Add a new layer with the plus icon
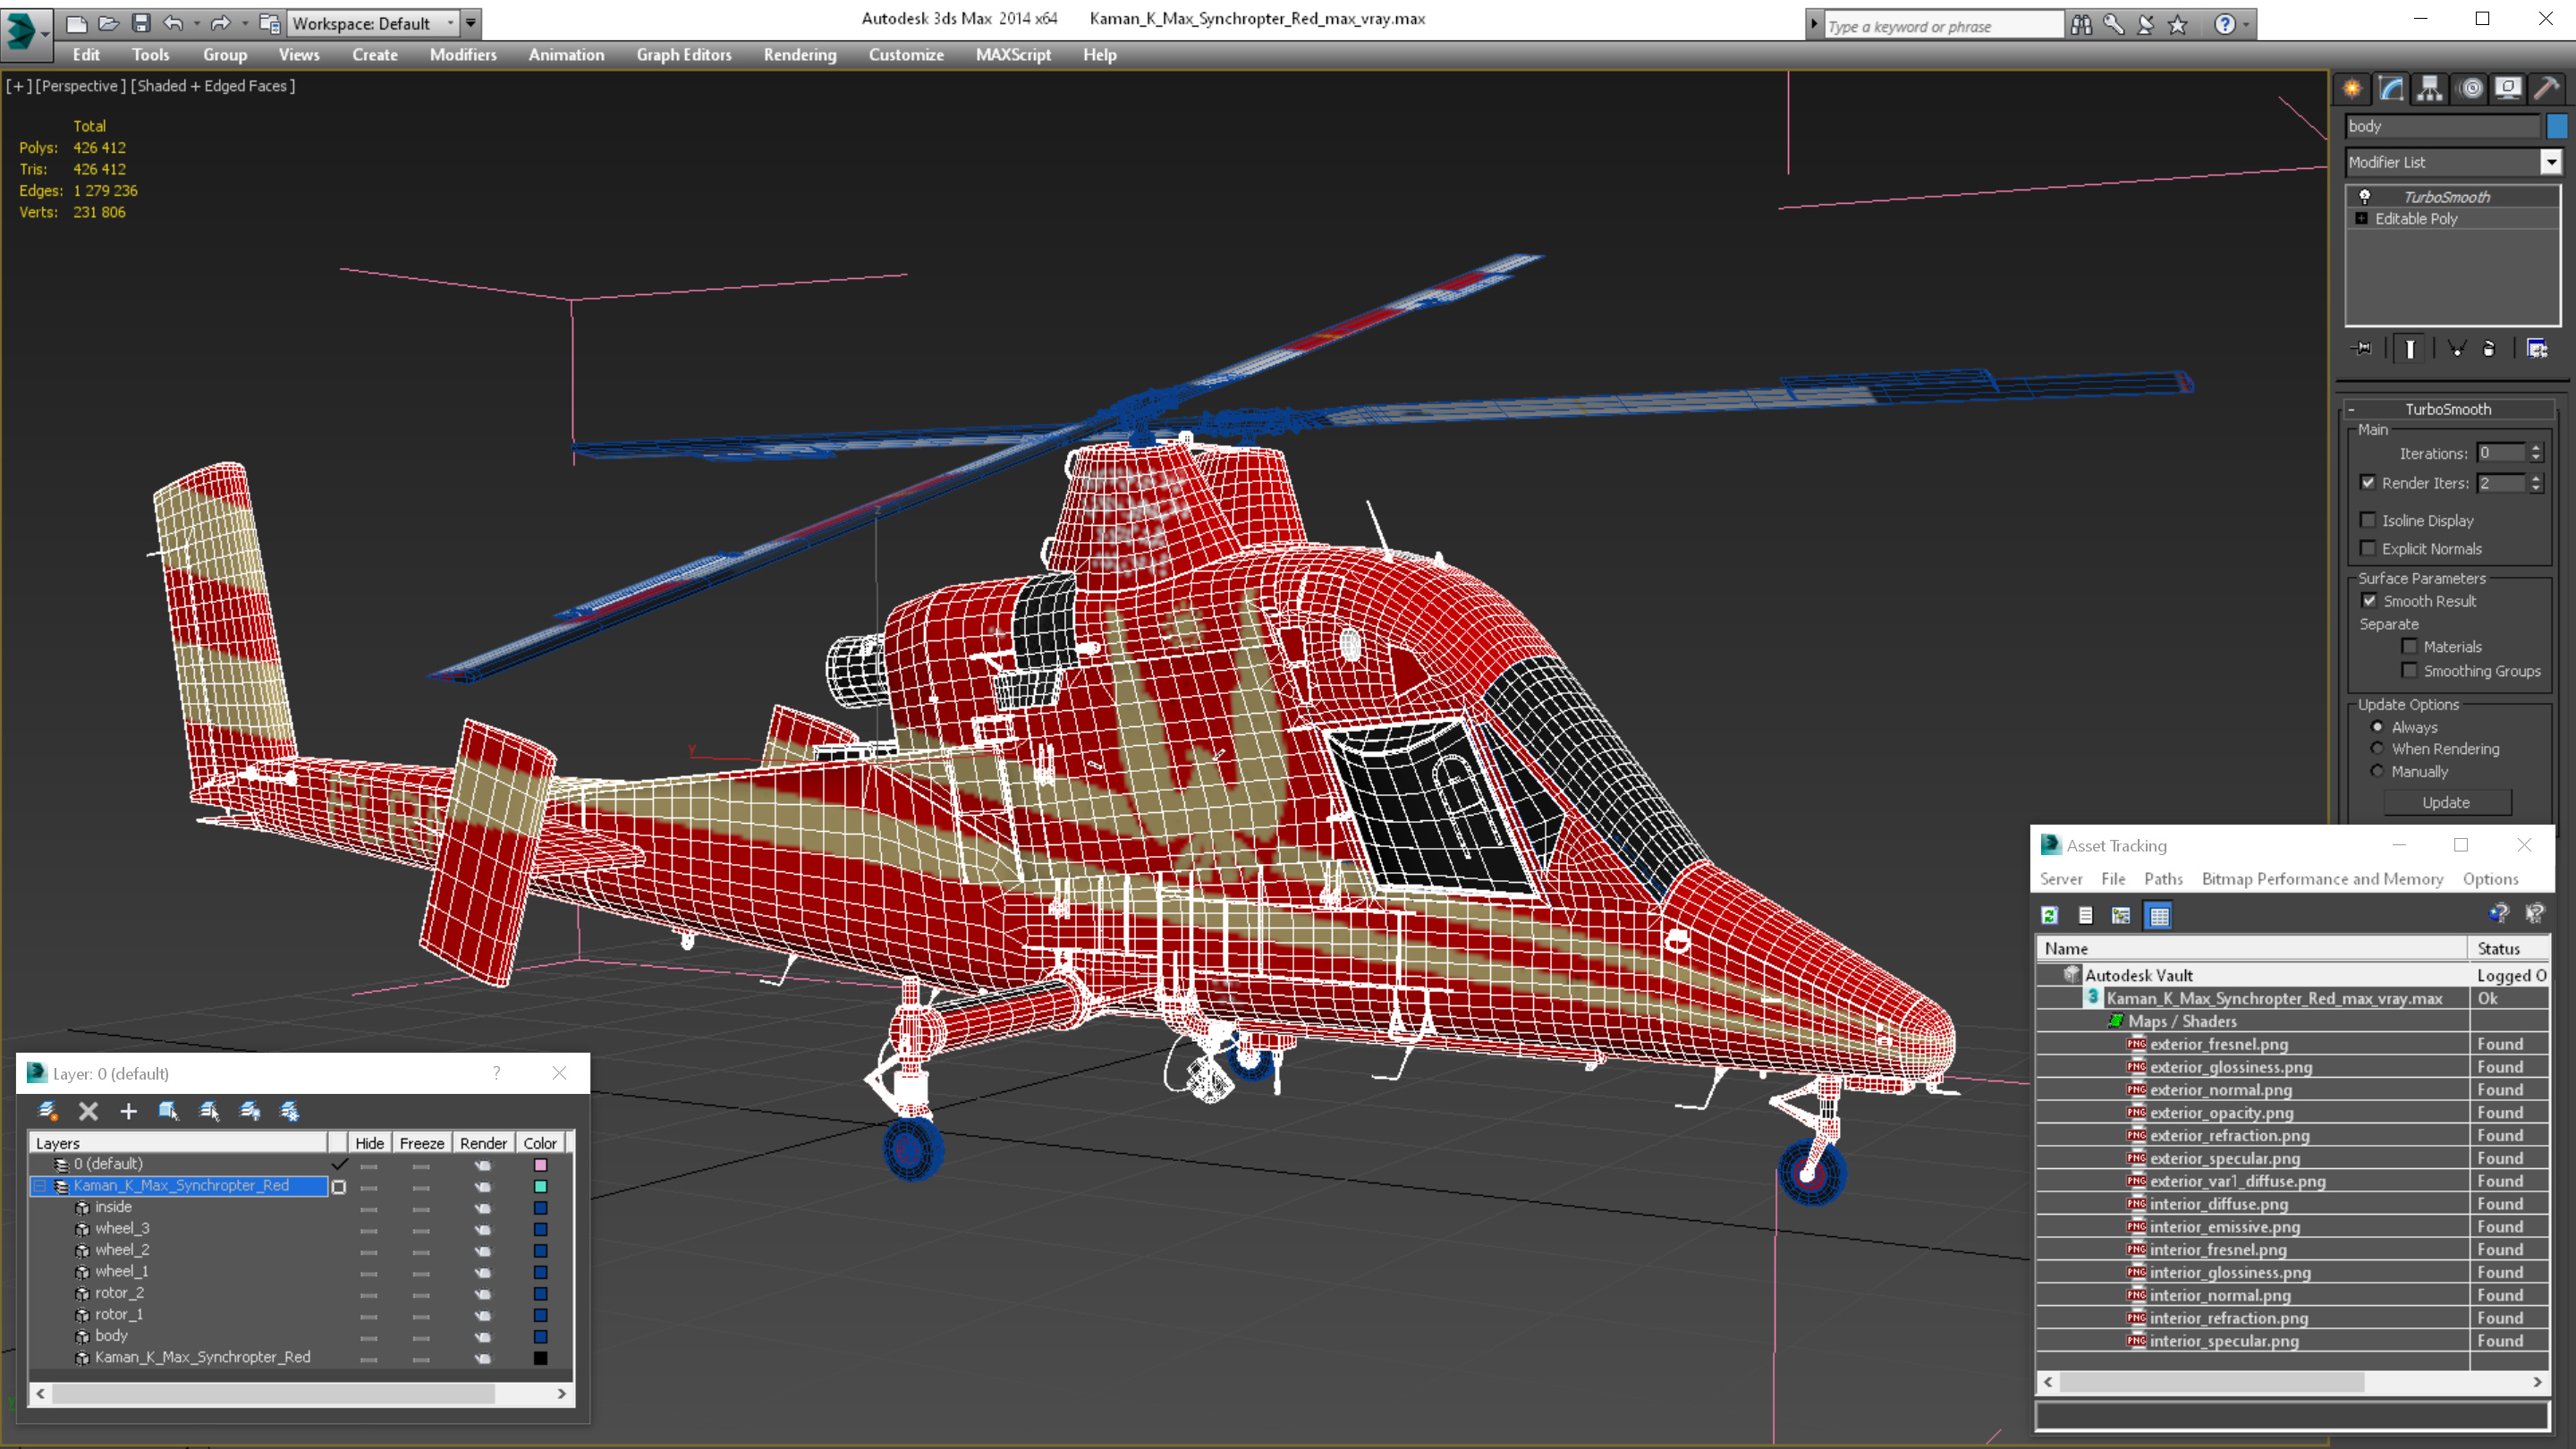The height and width of the screenshot is (1449, 2576). (128, 1111)
